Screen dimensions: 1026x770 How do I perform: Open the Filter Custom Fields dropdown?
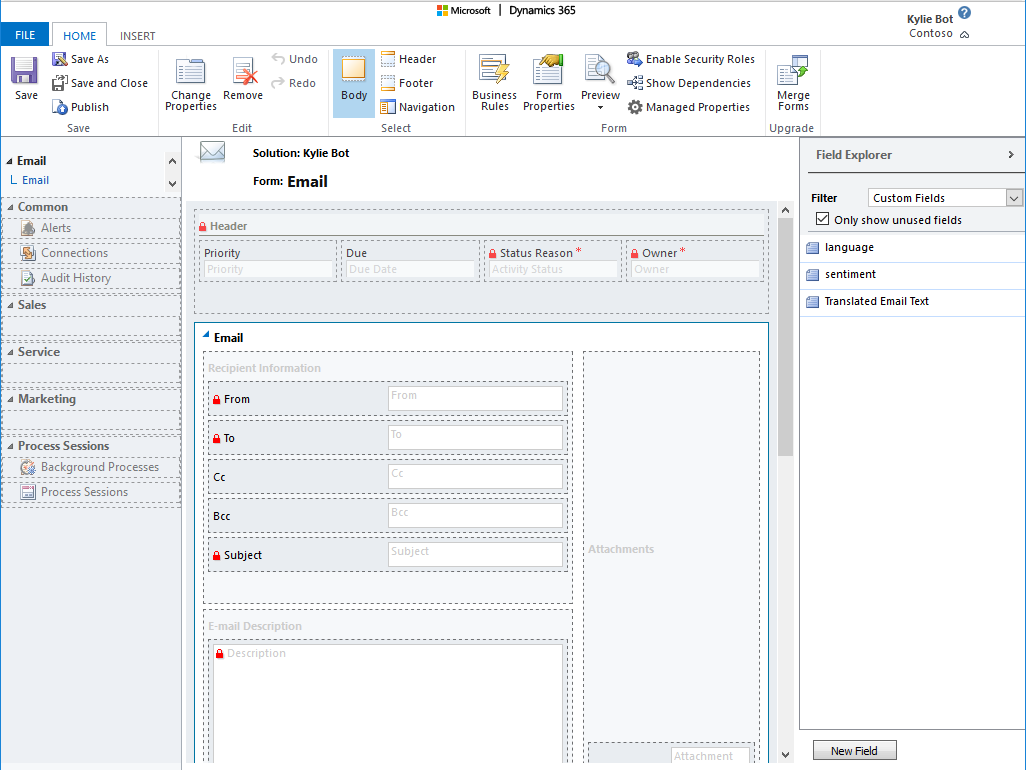(1014, 198)
